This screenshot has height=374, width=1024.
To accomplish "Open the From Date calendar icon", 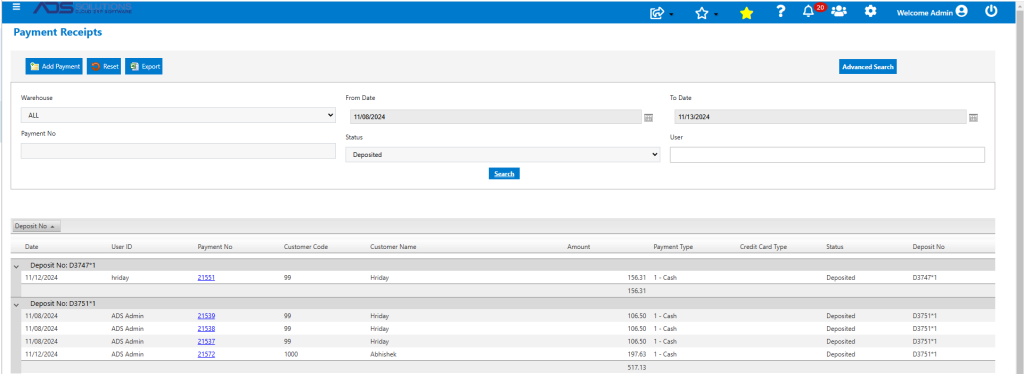I will 648,117.
